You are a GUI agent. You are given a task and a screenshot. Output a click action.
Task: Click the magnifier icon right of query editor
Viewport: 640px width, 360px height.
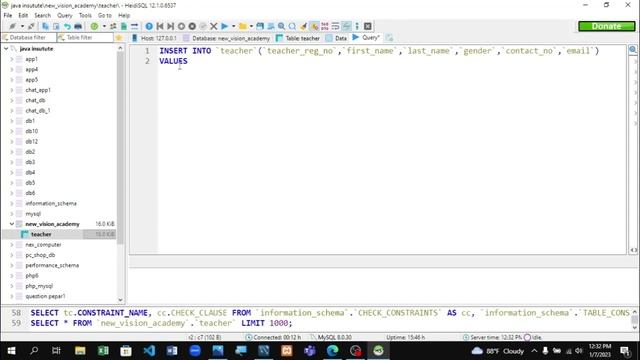click(x=633, y=50)
